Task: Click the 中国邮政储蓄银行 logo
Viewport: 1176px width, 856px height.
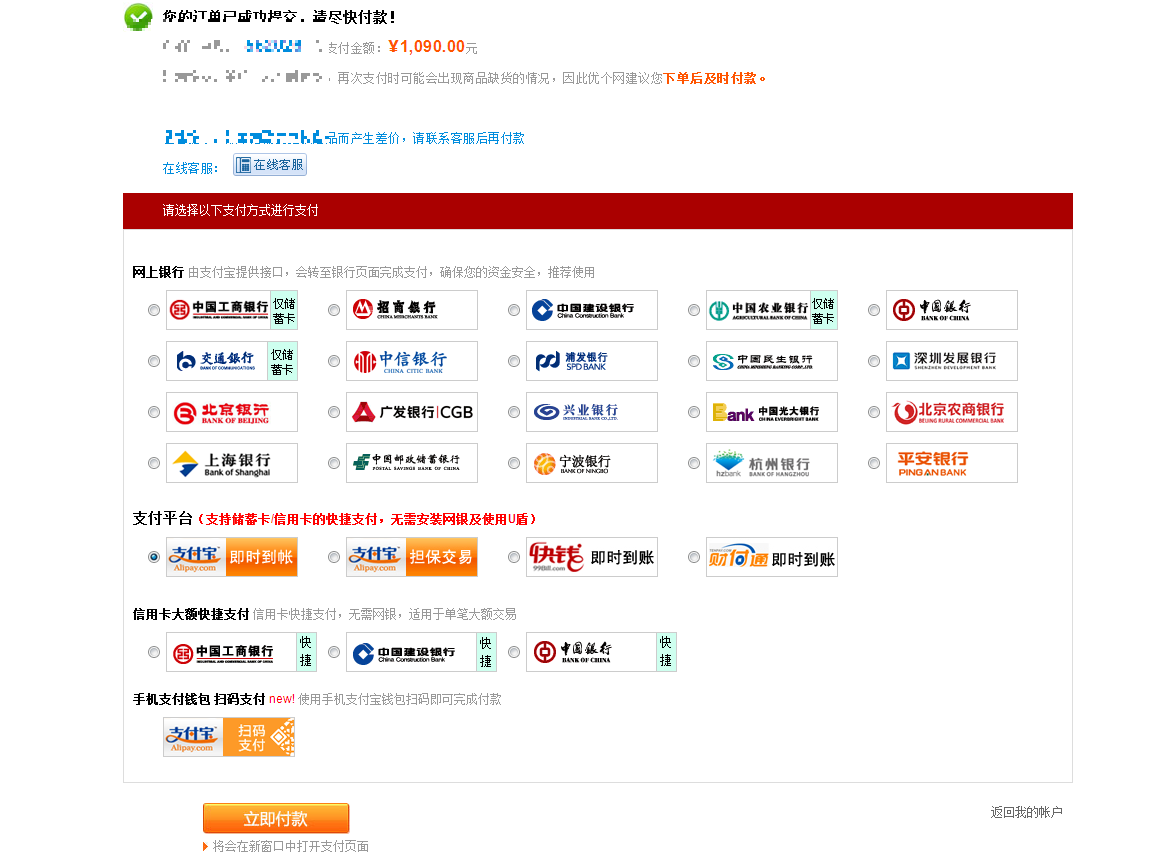Action: pos(412,463)
